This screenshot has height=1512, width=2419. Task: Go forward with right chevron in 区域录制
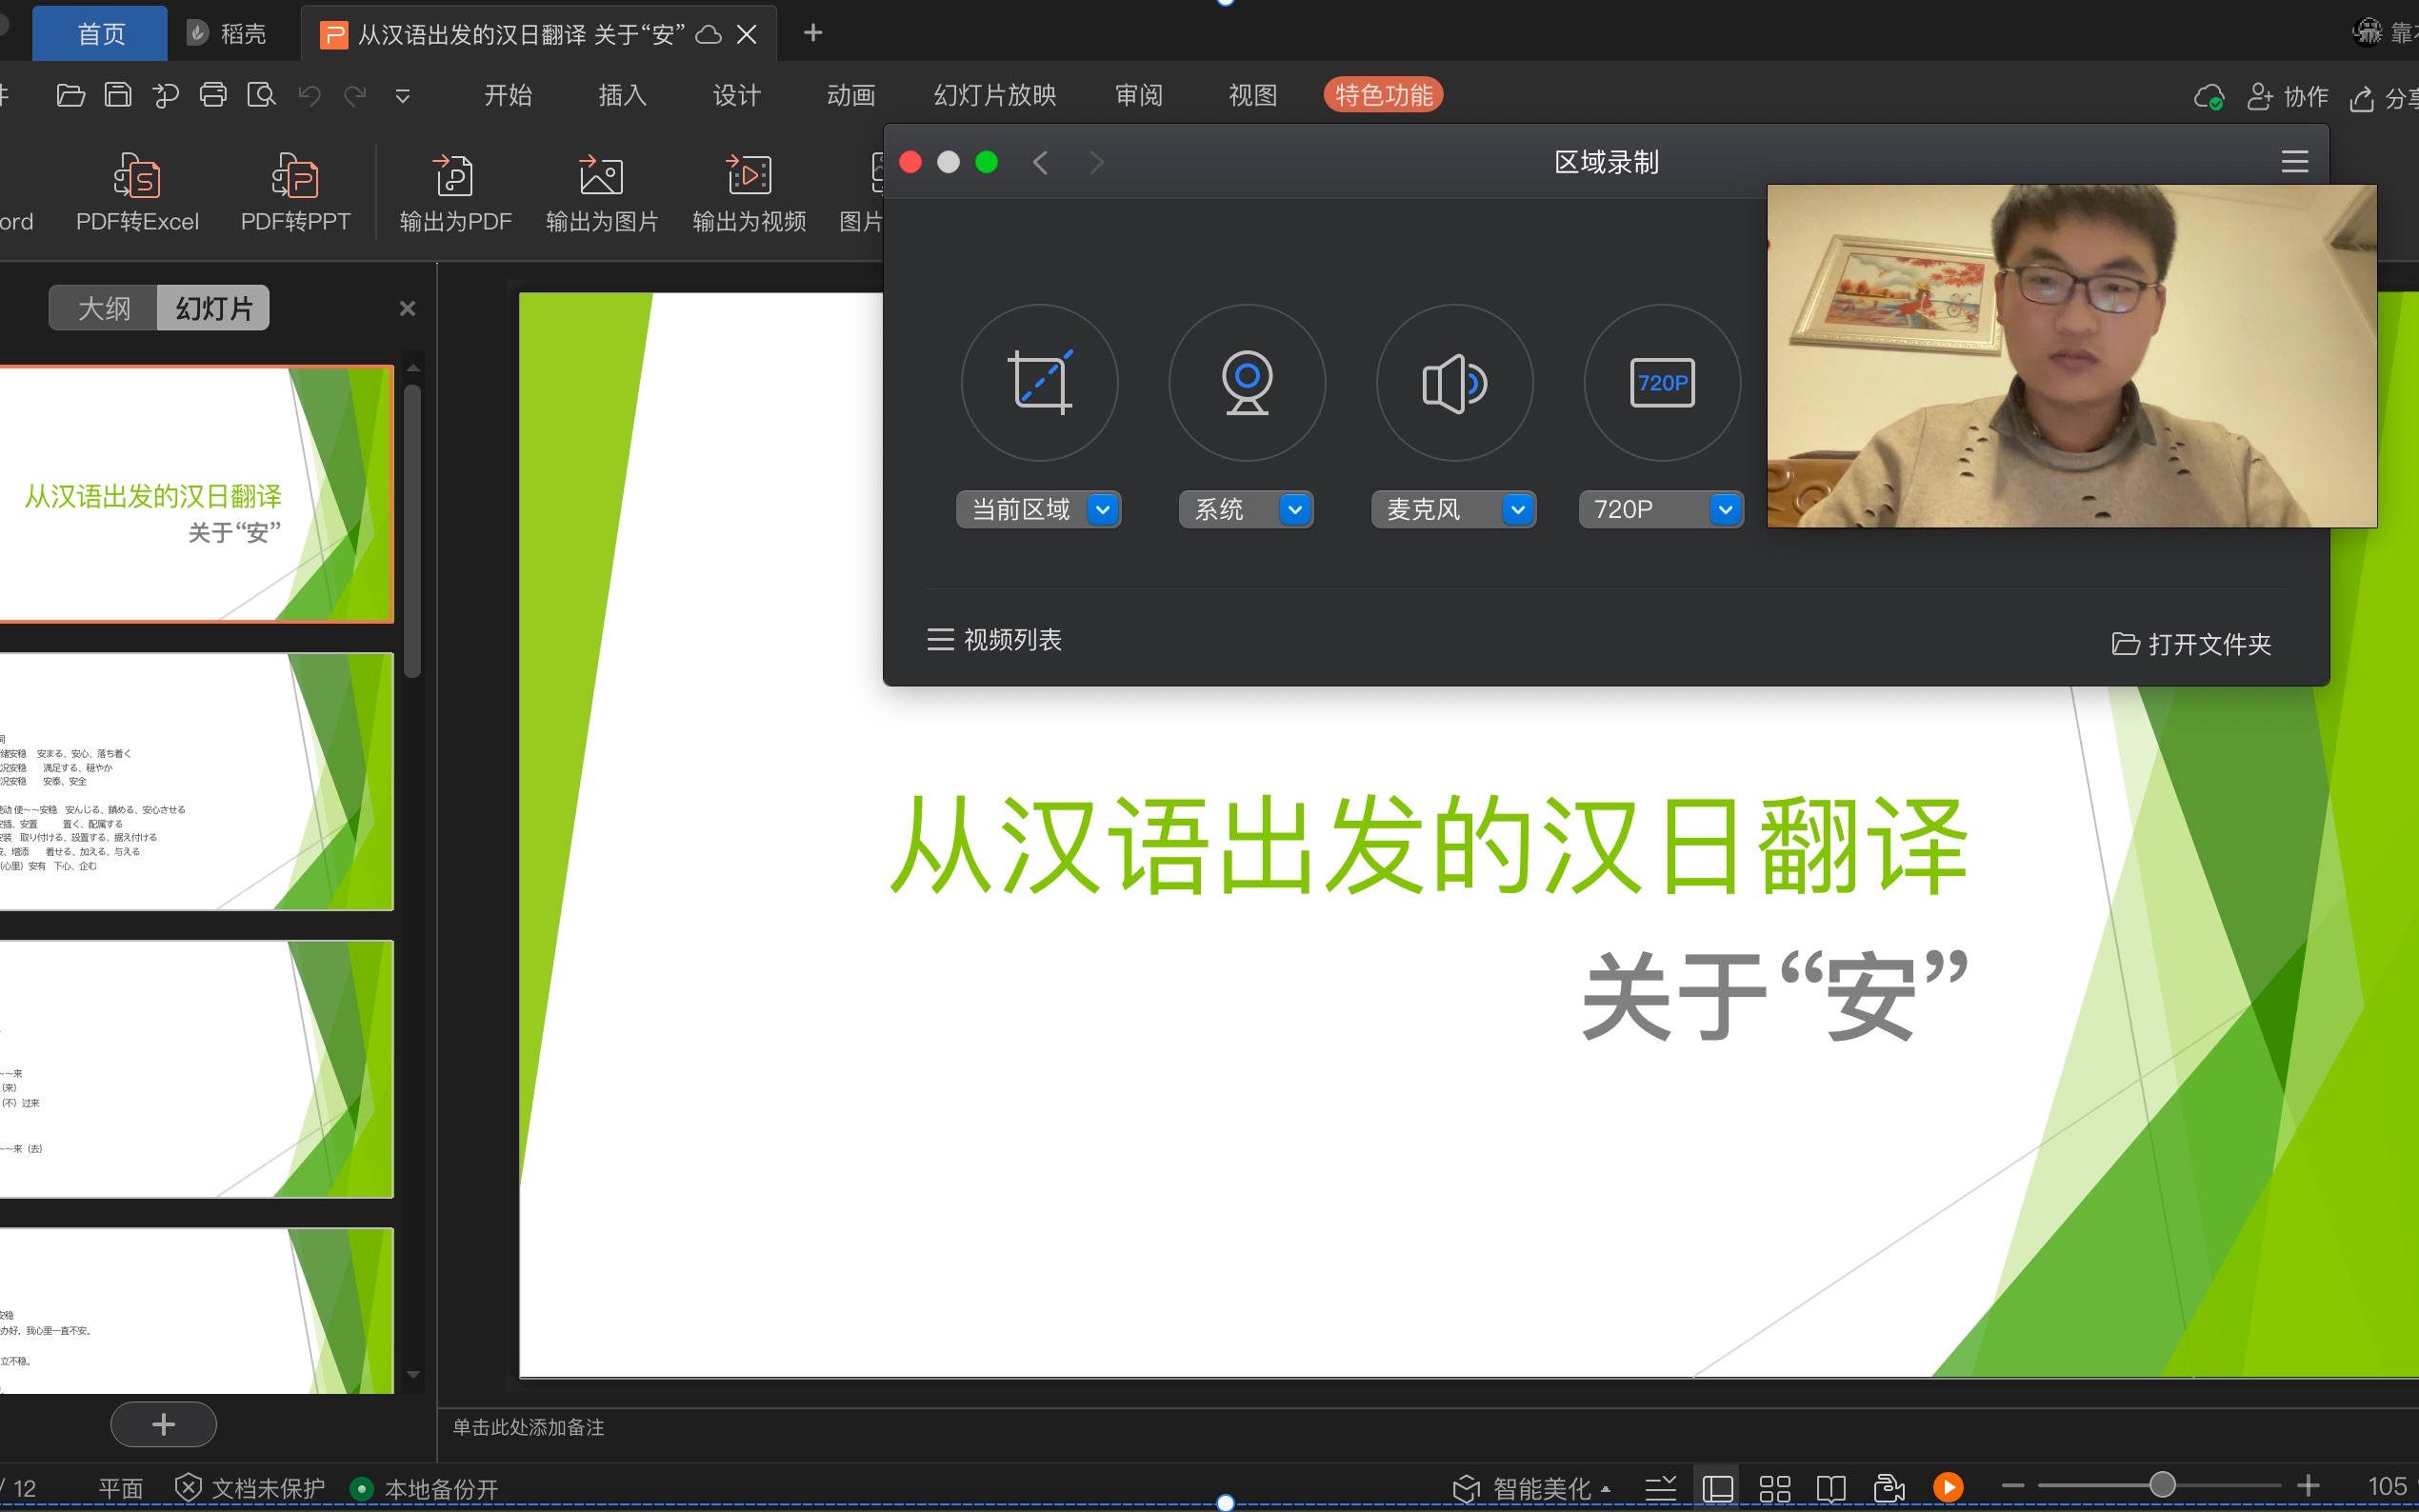click(x=1096, y=162)
